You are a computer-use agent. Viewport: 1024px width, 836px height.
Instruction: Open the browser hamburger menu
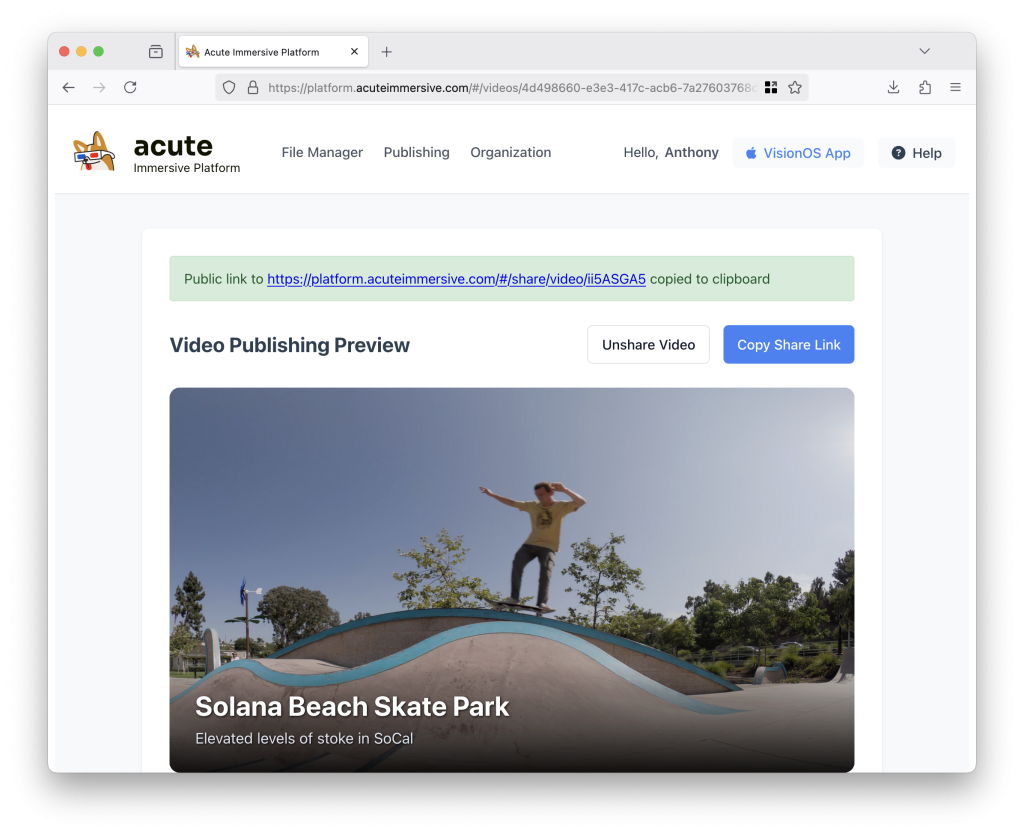[955, 88]
